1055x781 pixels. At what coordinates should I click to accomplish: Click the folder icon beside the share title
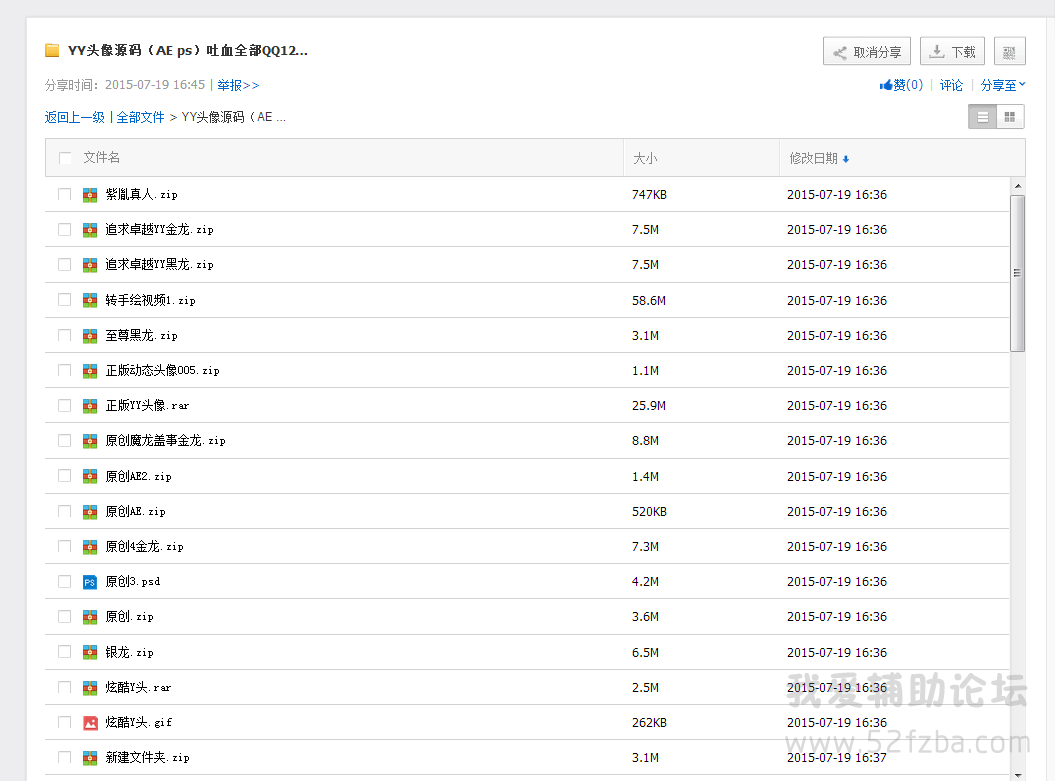tap(52, 50)
